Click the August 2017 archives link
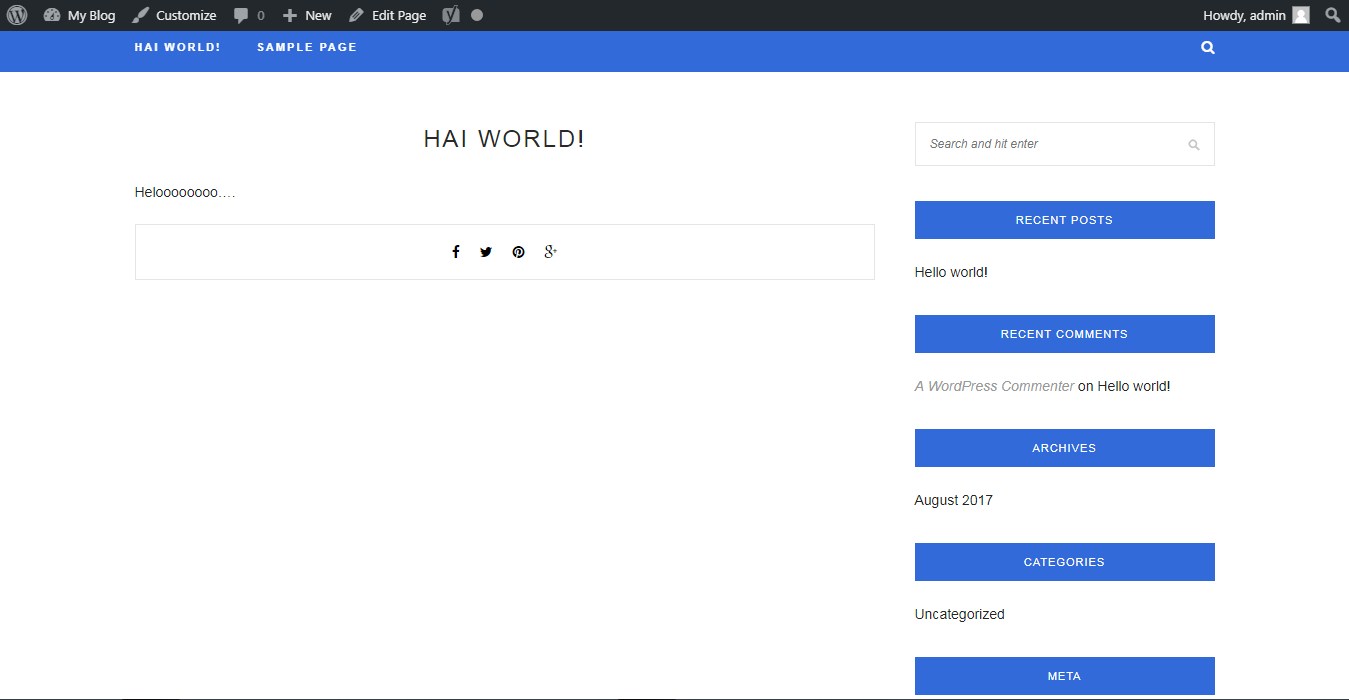Image resolution: width=1349 pixels, height=700 pixels. pyautogui.click(x=953, y=499)
